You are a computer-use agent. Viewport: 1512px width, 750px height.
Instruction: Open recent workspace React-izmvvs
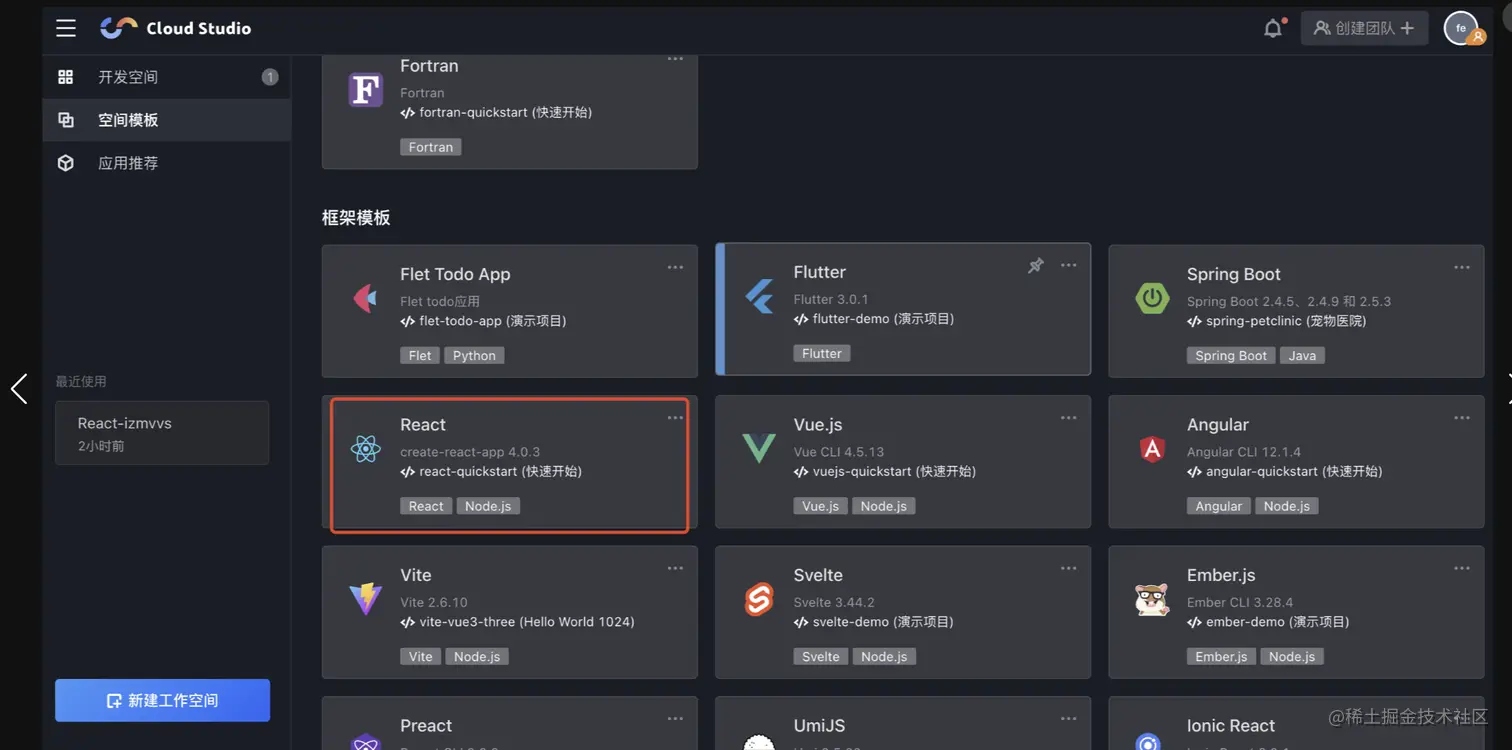pos(162,433)
